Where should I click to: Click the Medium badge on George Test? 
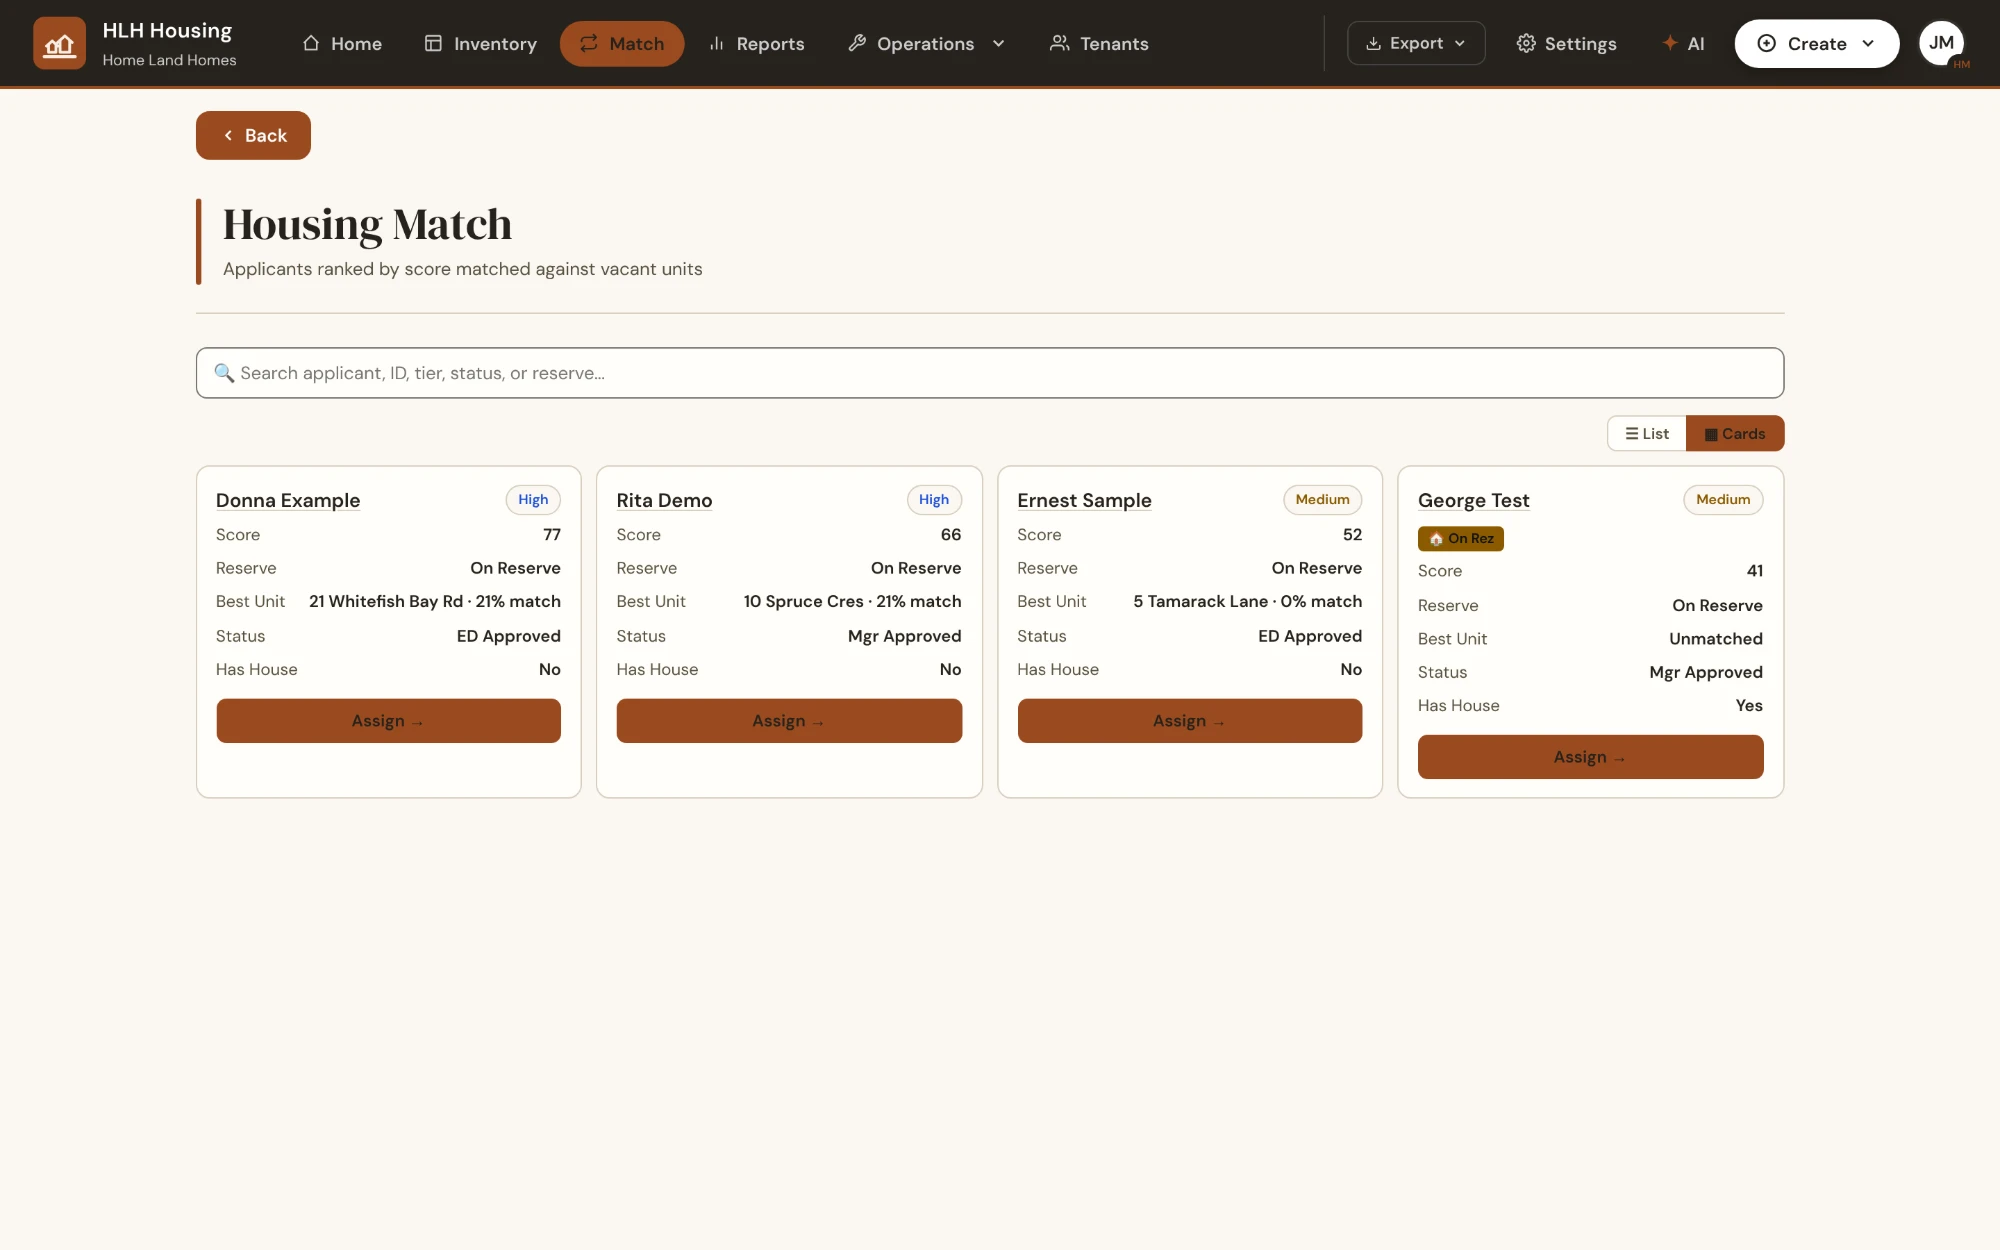[x=1723, y=499]
